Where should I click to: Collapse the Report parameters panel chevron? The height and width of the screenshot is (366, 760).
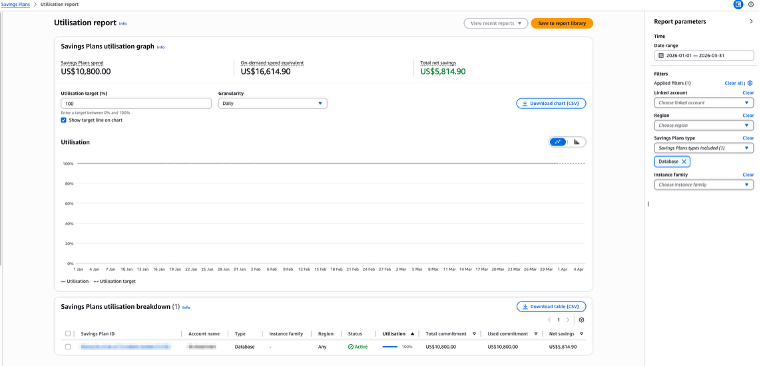click(x=751, y=22)
